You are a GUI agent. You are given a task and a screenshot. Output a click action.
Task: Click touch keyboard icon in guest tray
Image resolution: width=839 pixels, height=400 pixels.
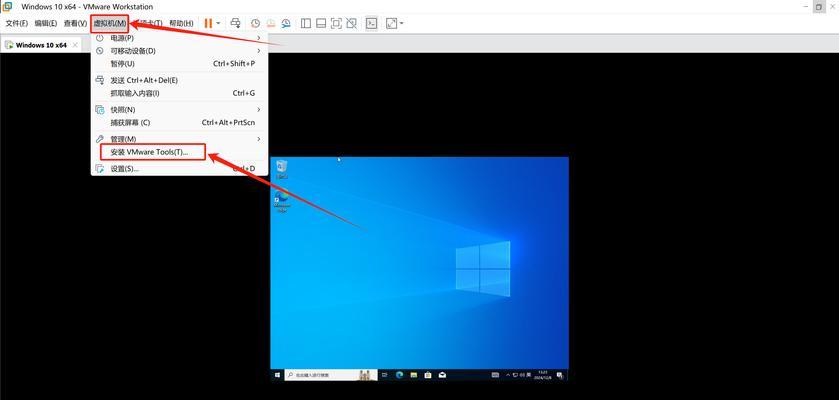click(x=495, y=375)
